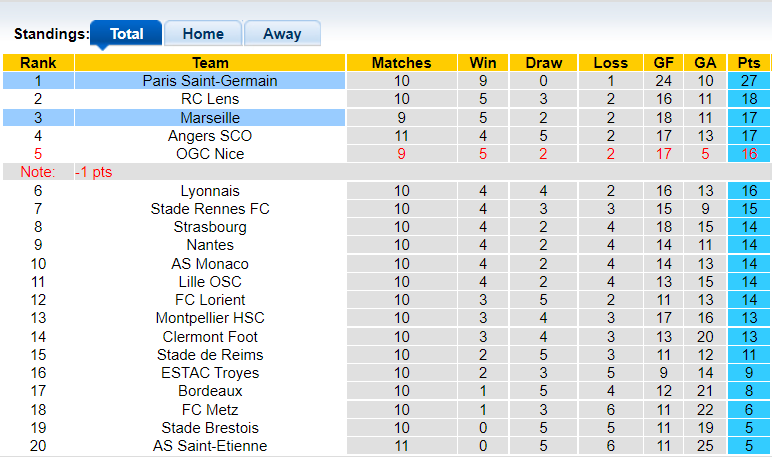Click the Pts column header
The image size is (772, 457).
[x=745, y=63]
